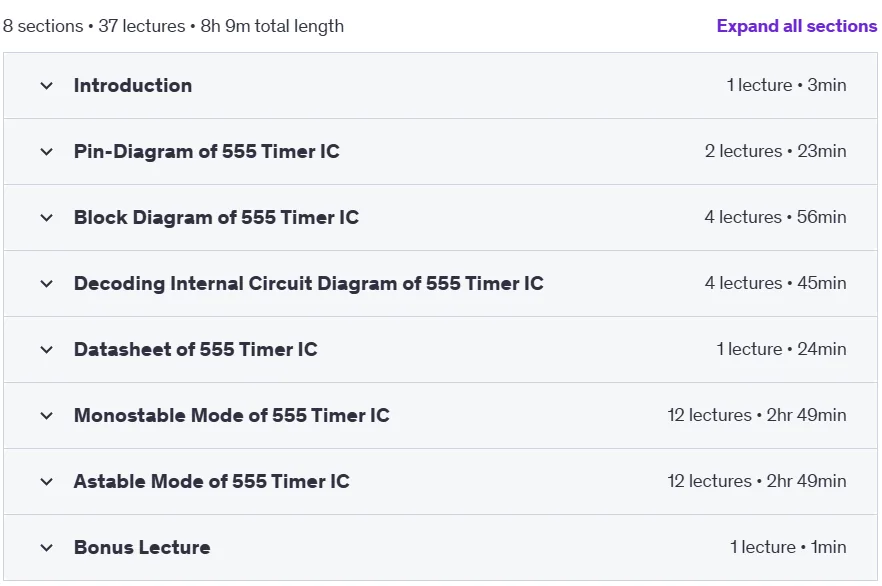Screen dimensions: 882x586
Task: Select Datasheet of 555 Timer IC heading
Action: tap(195, 349)
